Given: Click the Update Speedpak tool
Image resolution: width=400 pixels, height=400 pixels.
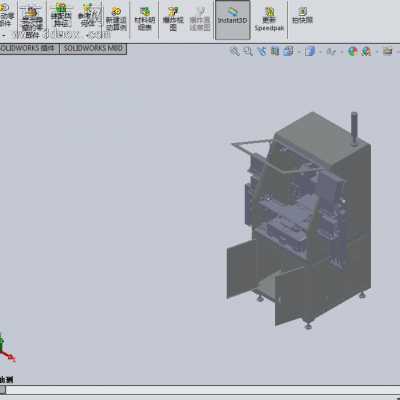Looking at the screenshot, I should pyautogui.click(x=269, y=19).
